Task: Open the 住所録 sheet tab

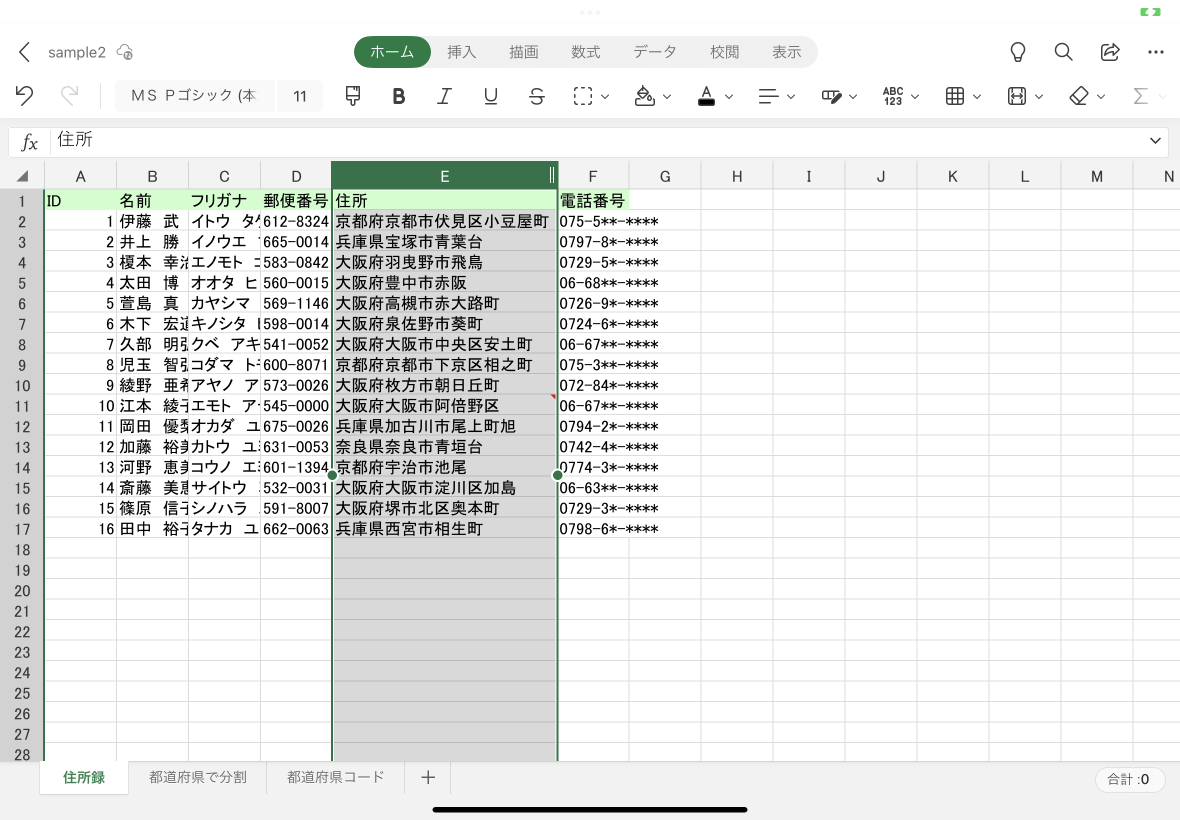Action: click(84, 777)
